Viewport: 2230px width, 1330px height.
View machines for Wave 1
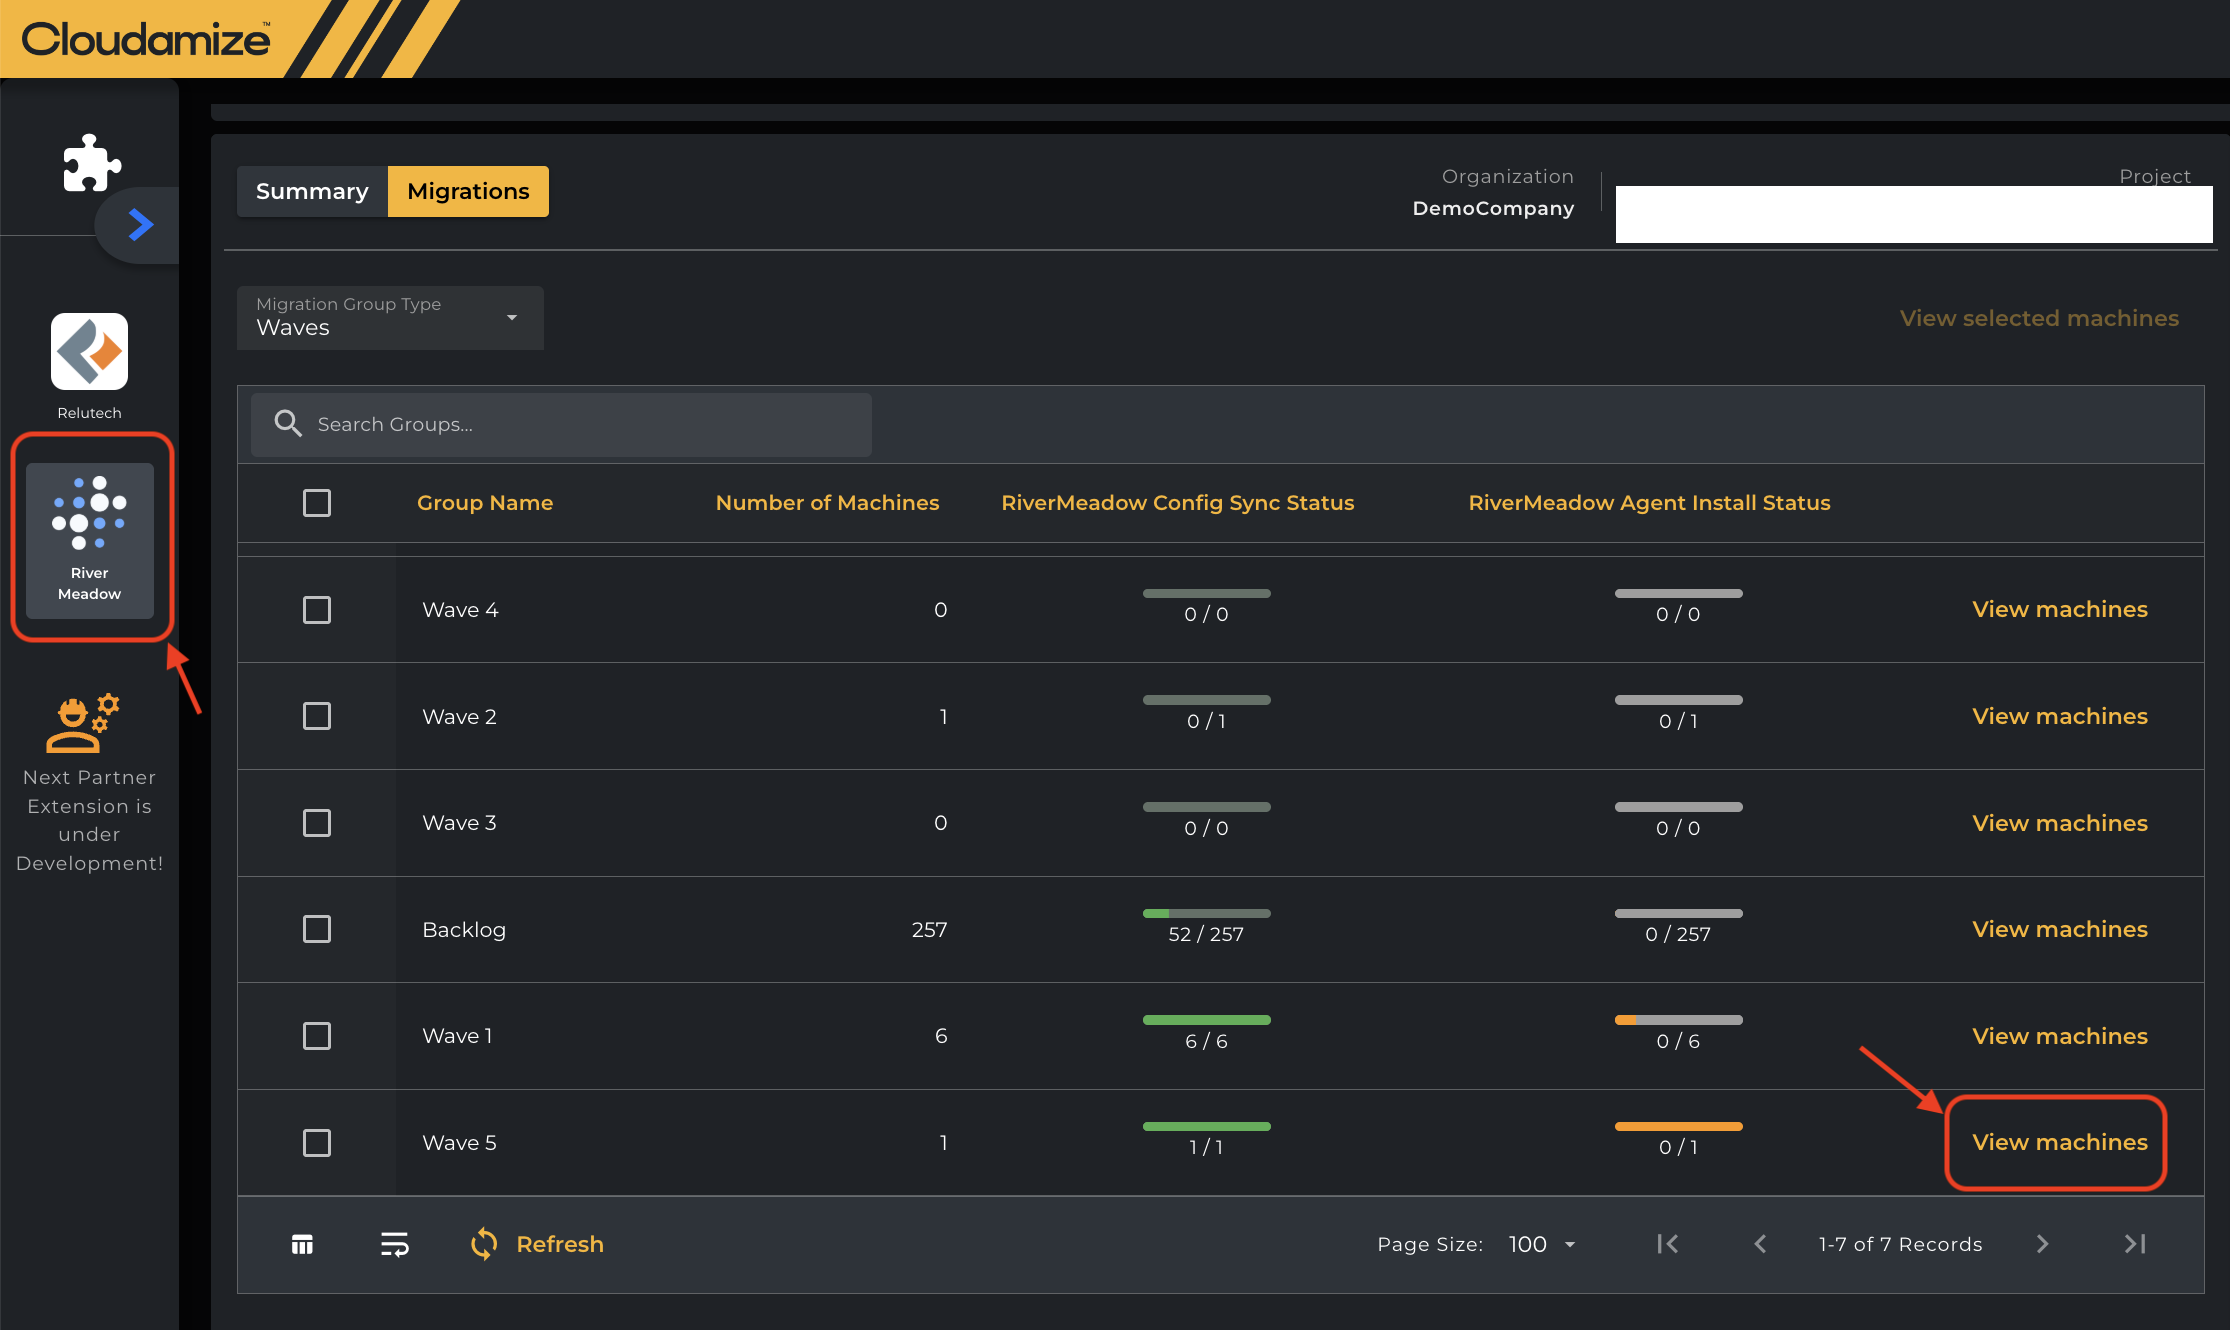(2060, 1036)
